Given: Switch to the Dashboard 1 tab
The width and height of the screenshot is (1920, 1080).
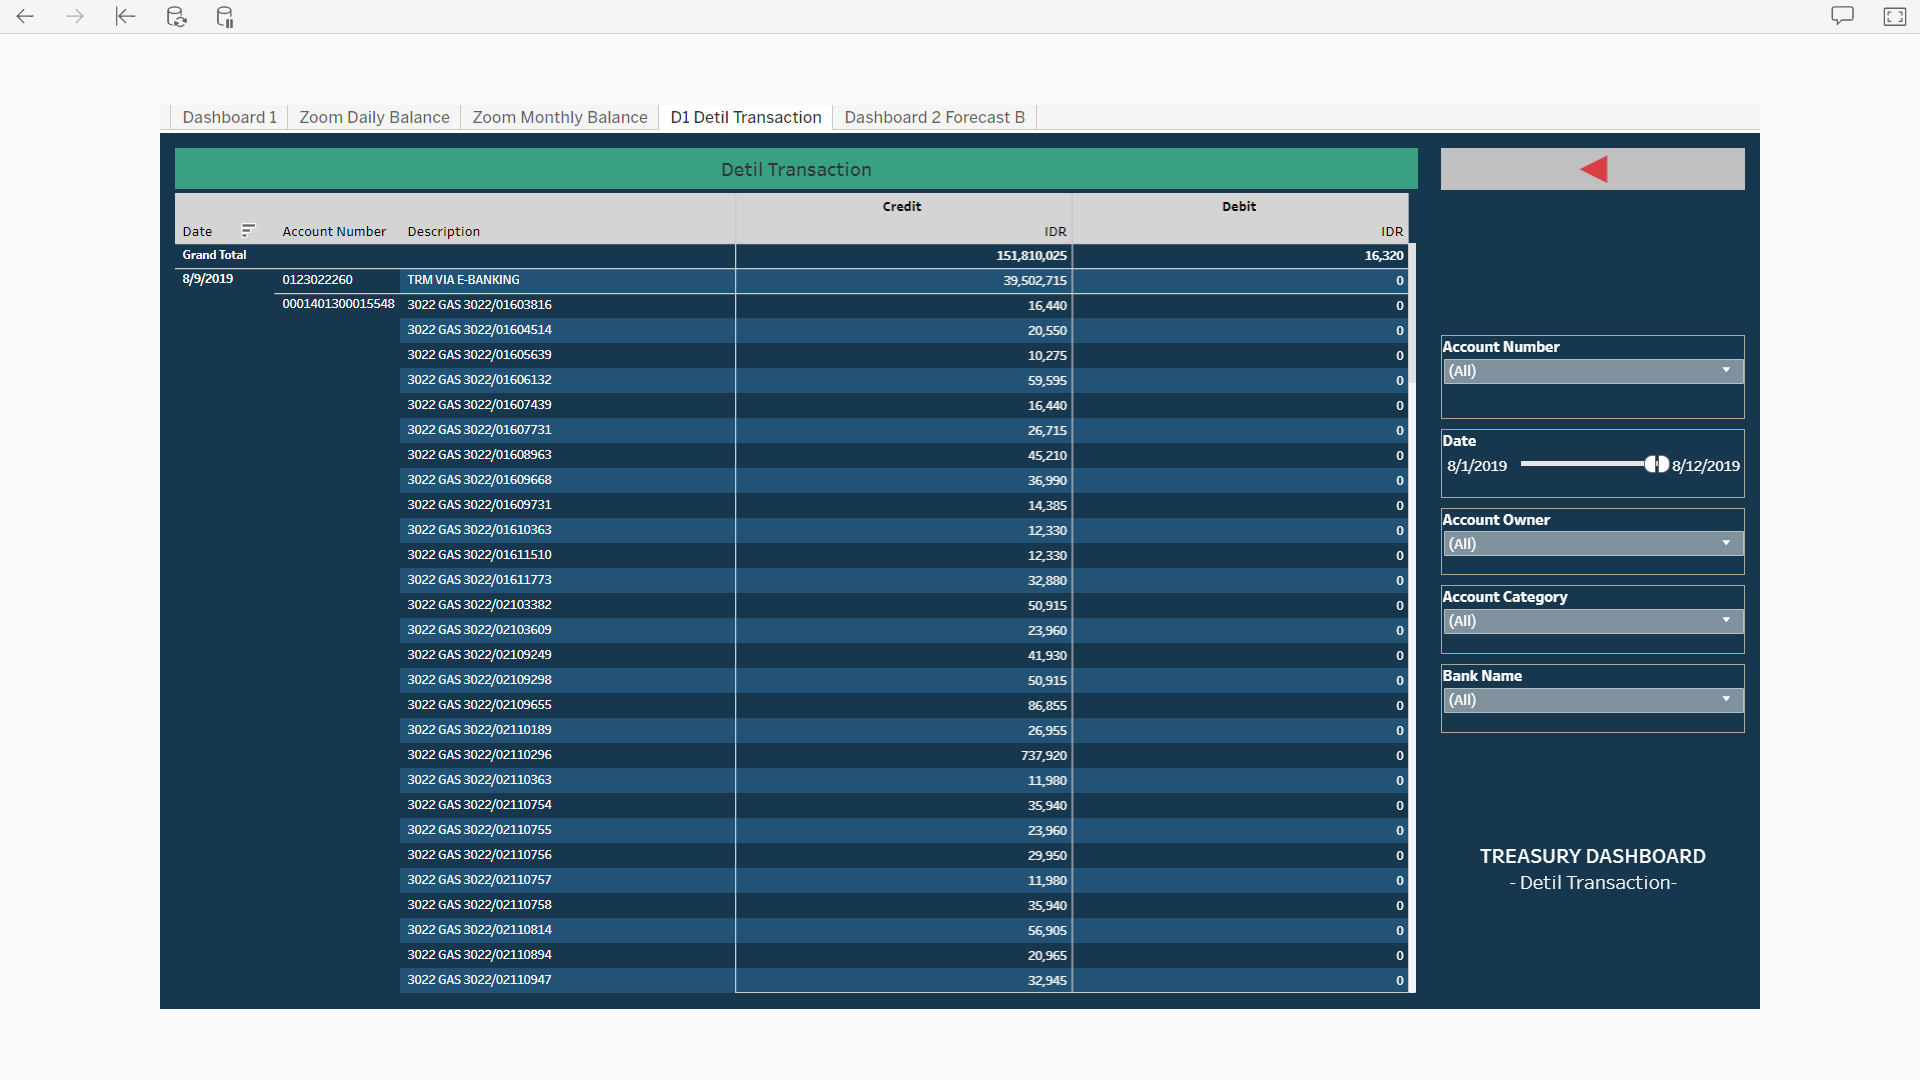Looking at the screenshot, I should (x=229, y=117).
